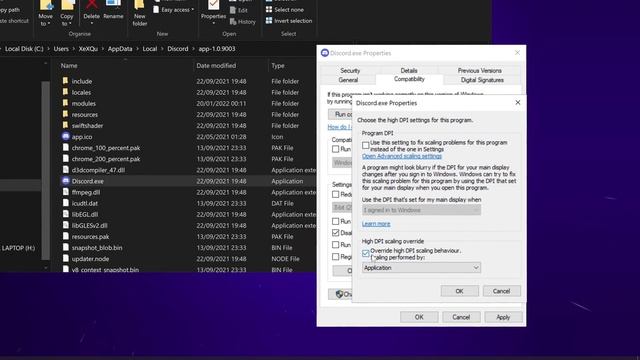Sort by Date modified column header
This screenshot has width=640, height=360.
click(x=216, y=65)
